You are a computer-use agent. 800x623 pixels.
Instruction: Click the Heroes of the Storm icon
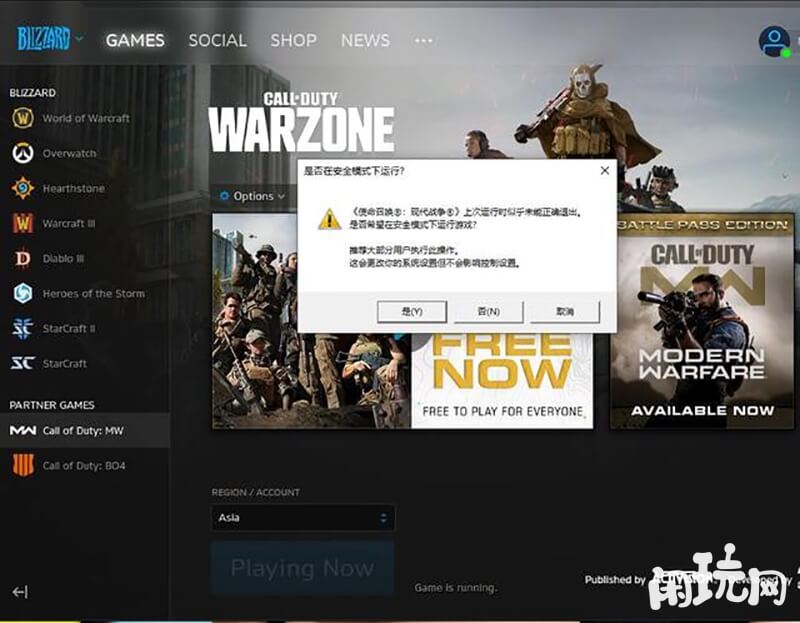[x=23, y=293]
